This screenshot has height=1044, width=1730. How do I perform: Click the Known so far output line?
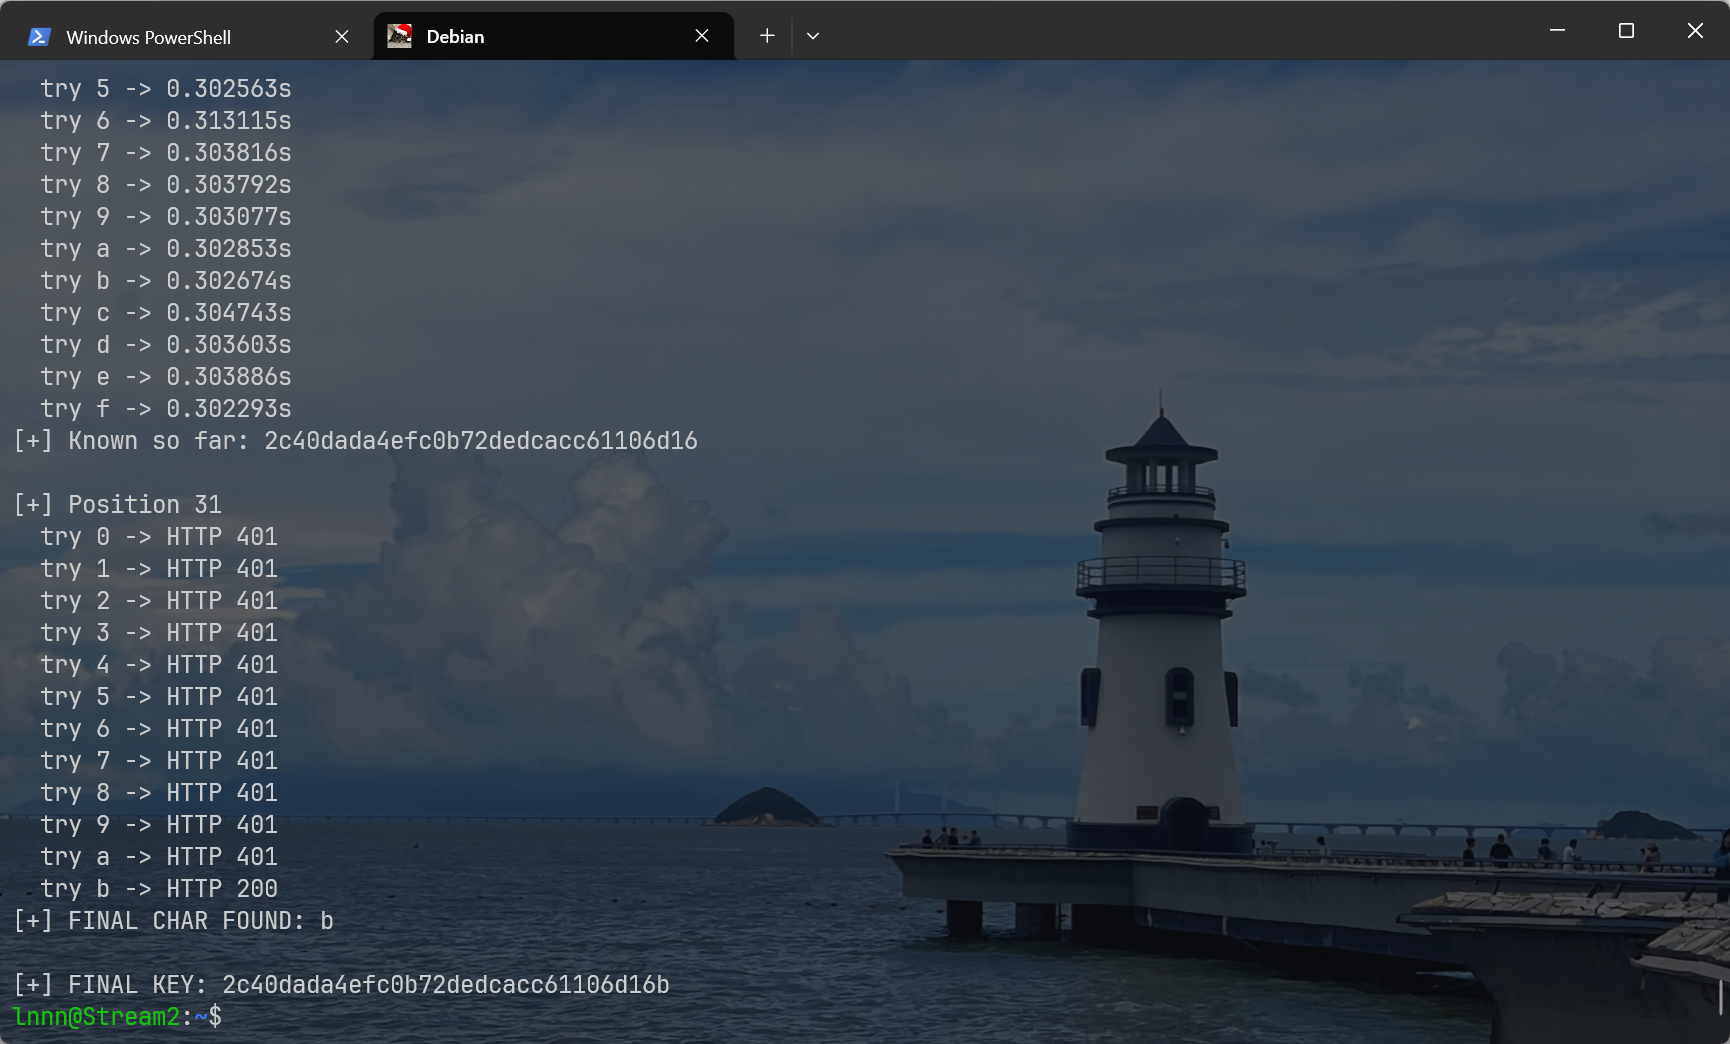point(355,441)
